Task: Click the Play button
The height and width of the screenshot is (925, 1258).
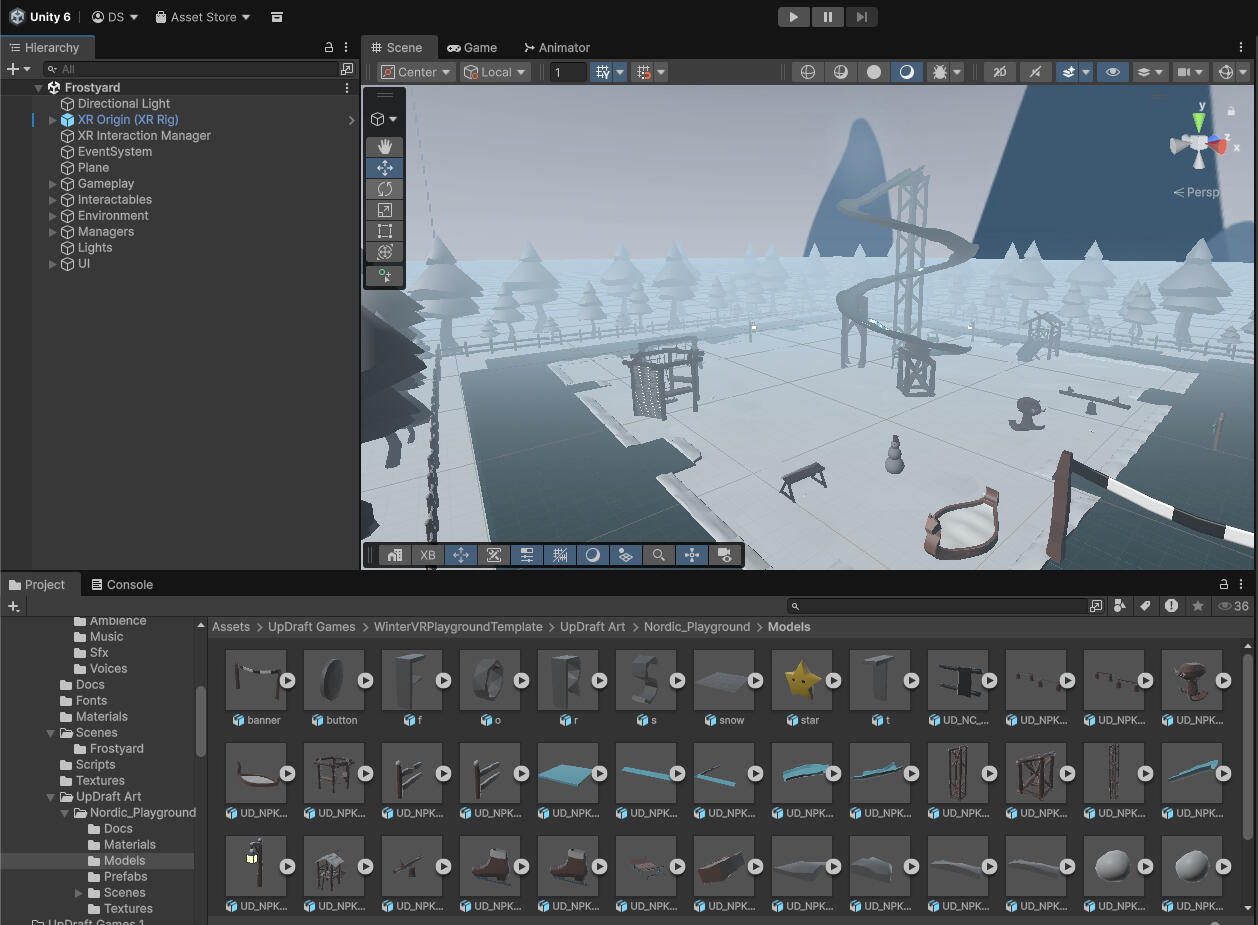Action: (793, 17)
